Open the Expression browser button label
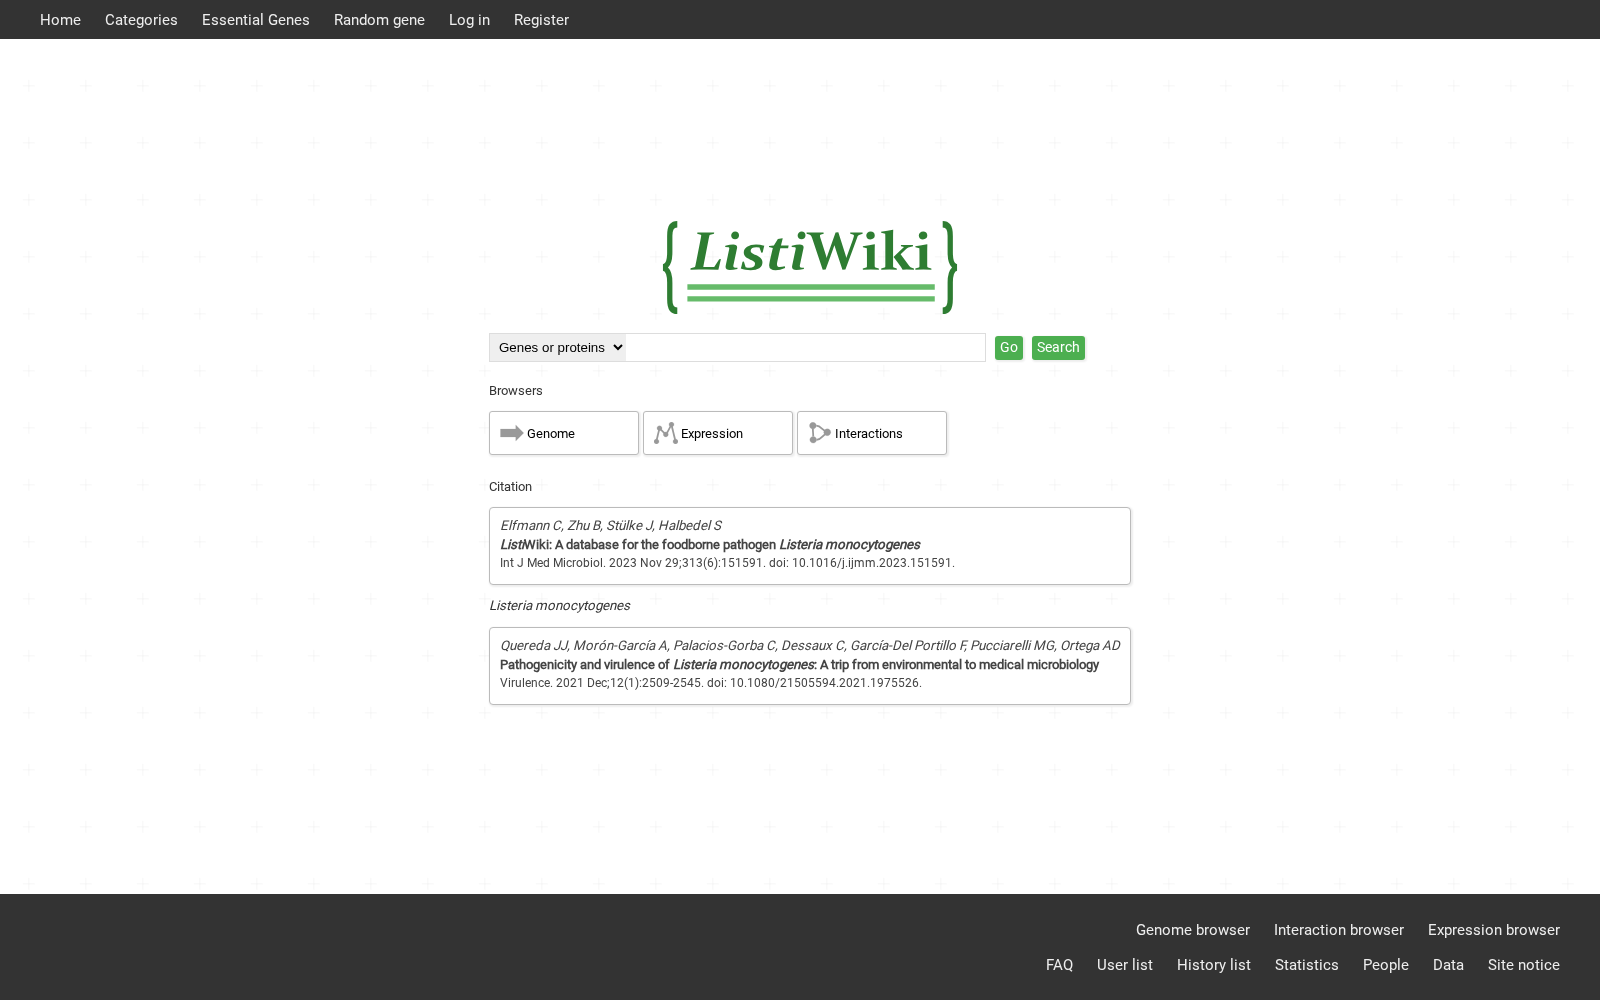 coord(712,434)
